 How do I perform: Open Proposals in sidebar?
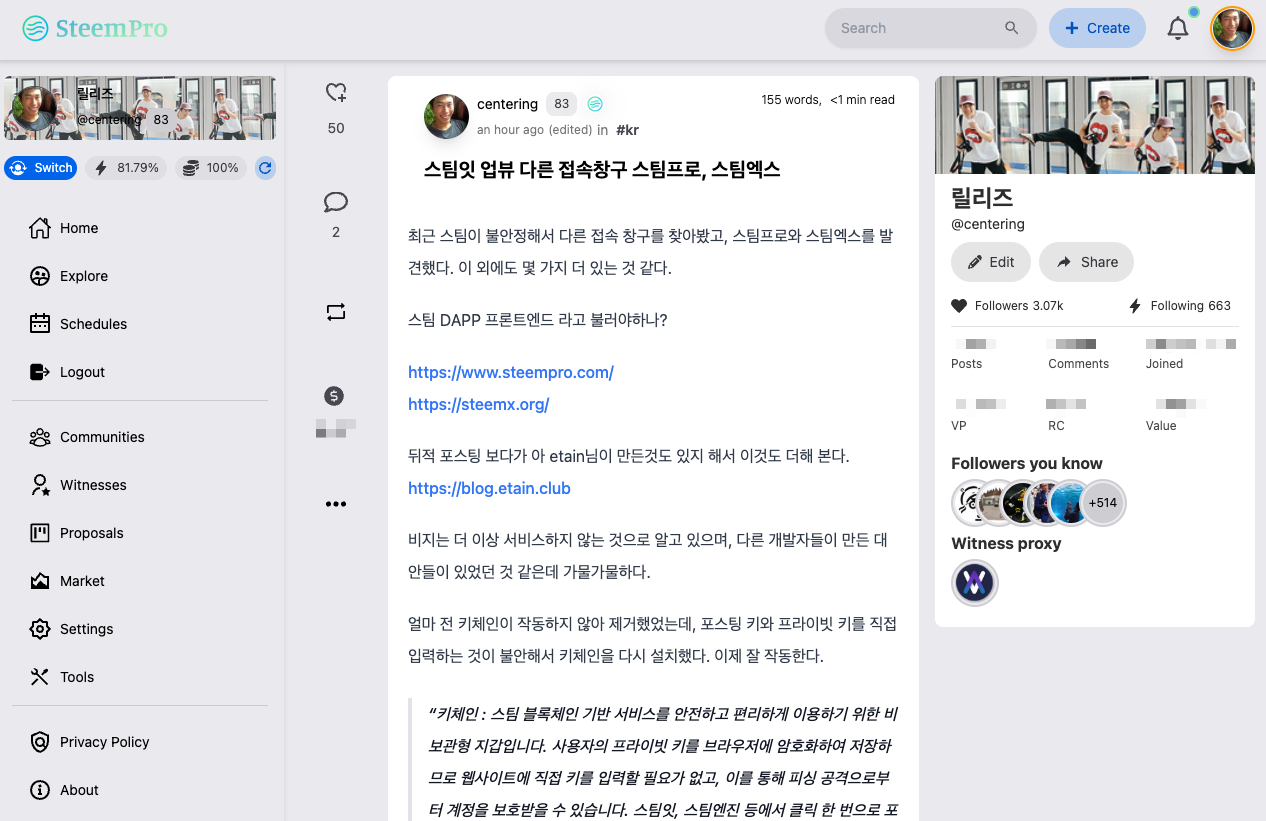coord(76,533)
